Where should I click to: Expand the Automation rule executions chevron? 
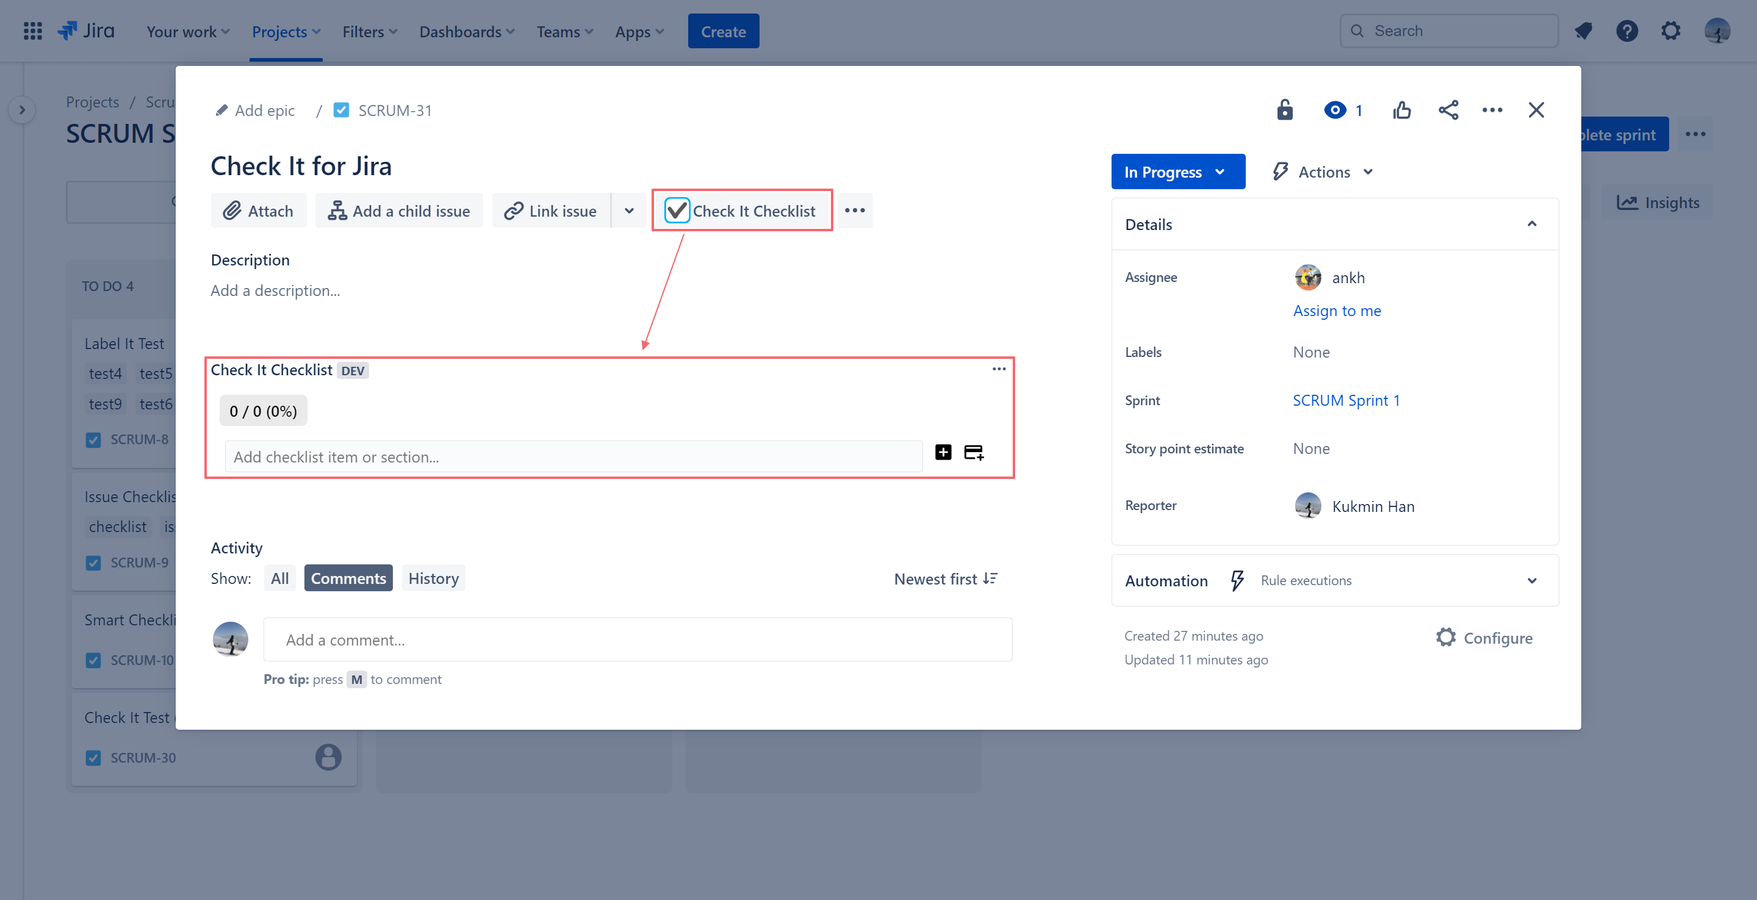click(x=1532, y=581)
